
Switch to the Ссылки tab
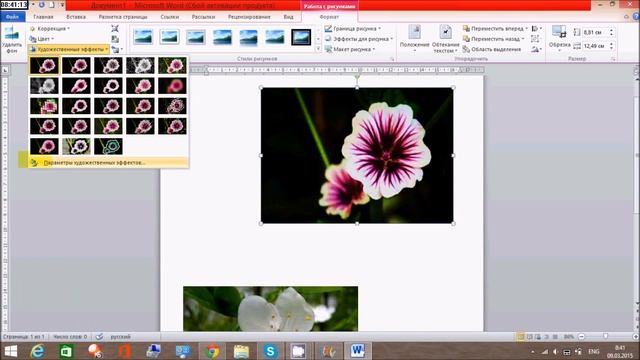click(170, 17)
